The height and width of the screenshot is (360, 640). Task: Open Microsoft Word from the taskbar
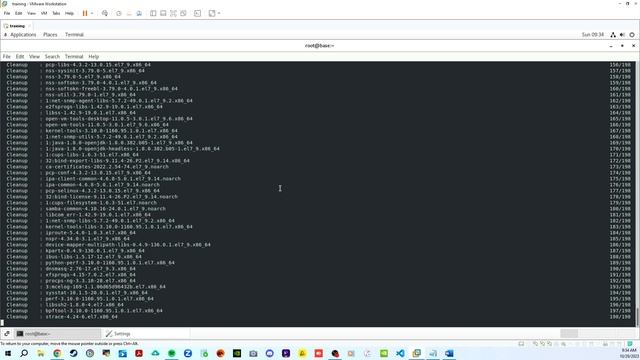coord(449,353)
